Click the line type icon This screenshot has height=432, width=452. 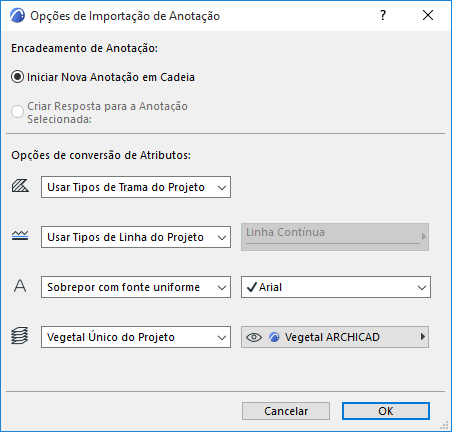[20, 236]
